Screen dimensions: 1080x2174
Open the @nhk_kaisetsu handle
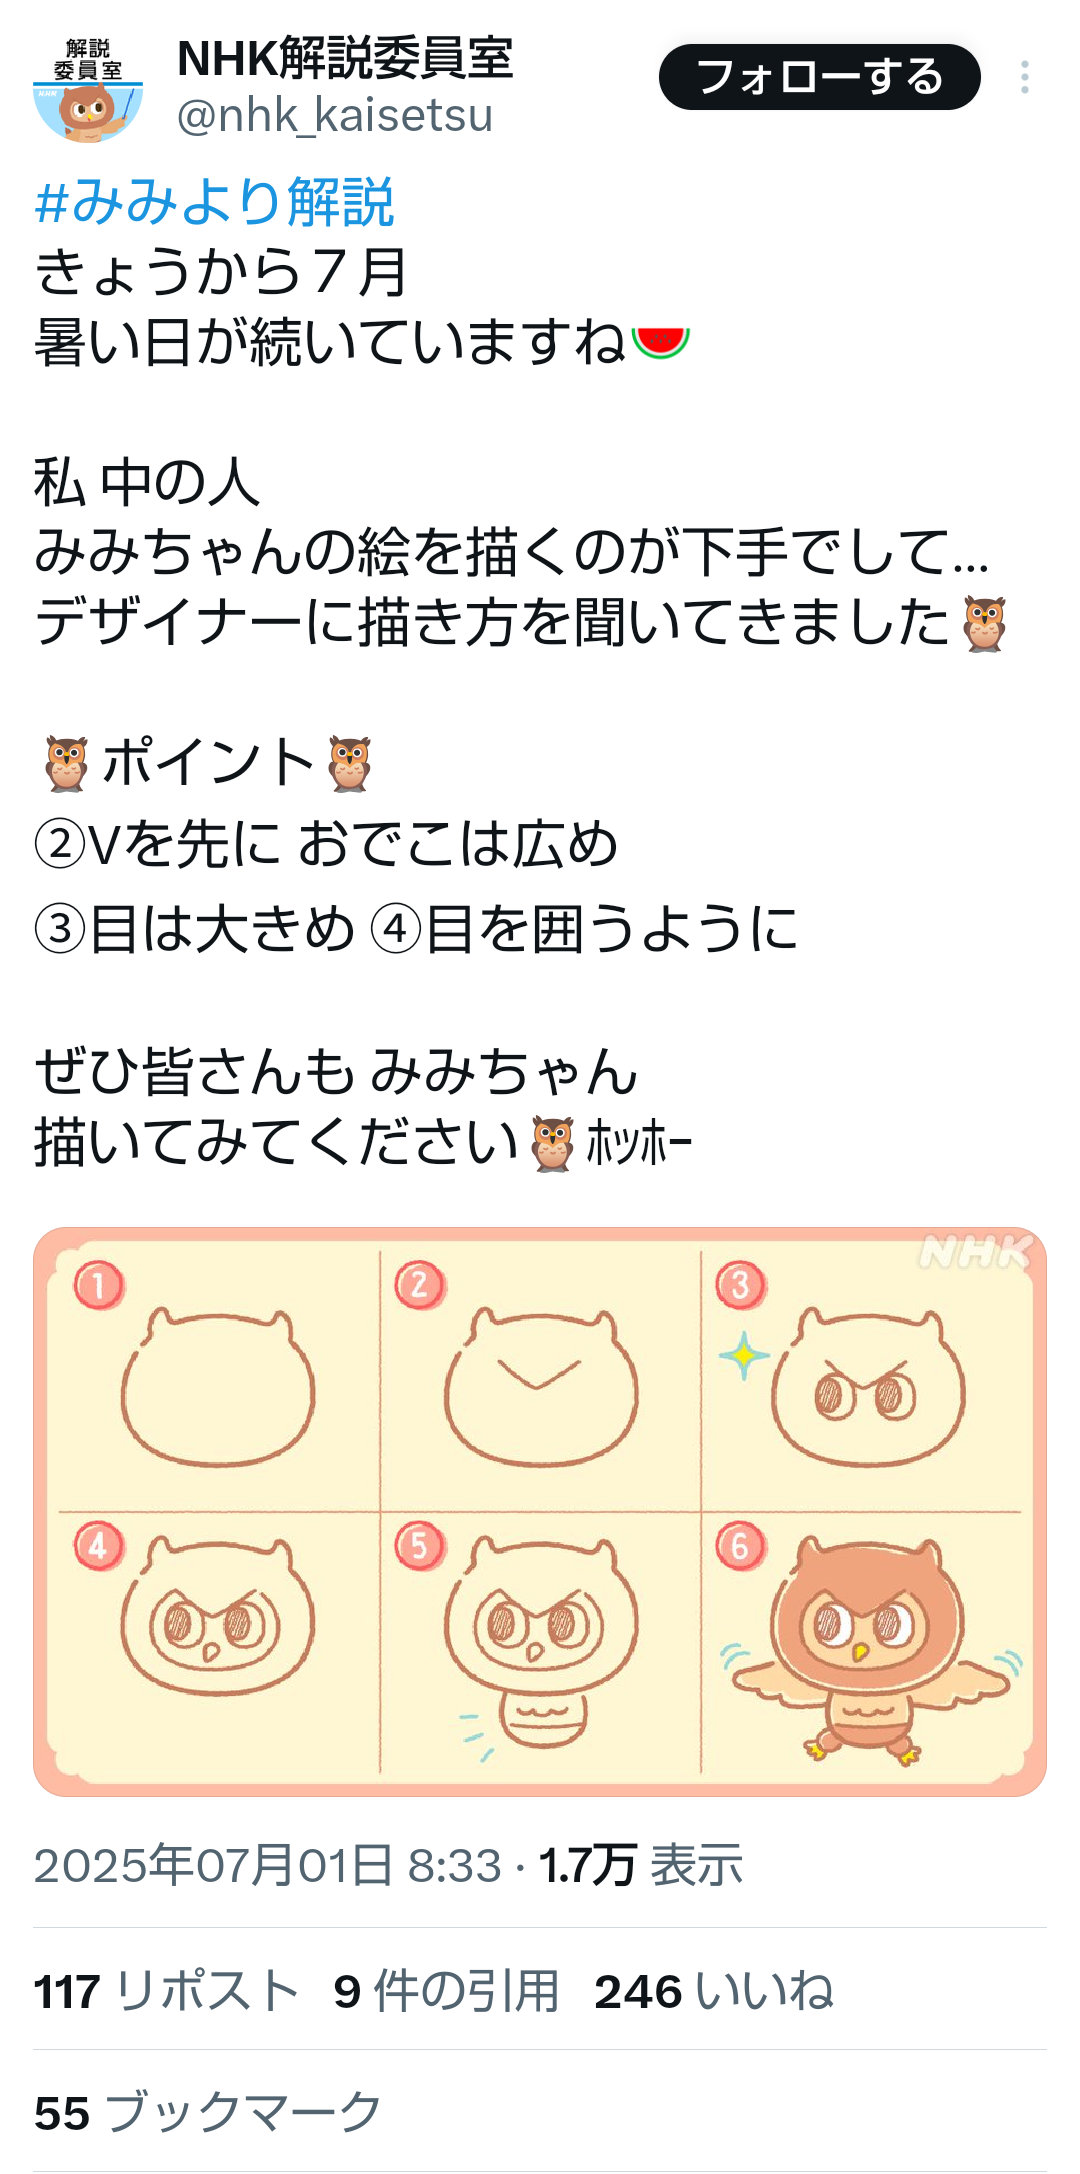(x=335, y=116)
